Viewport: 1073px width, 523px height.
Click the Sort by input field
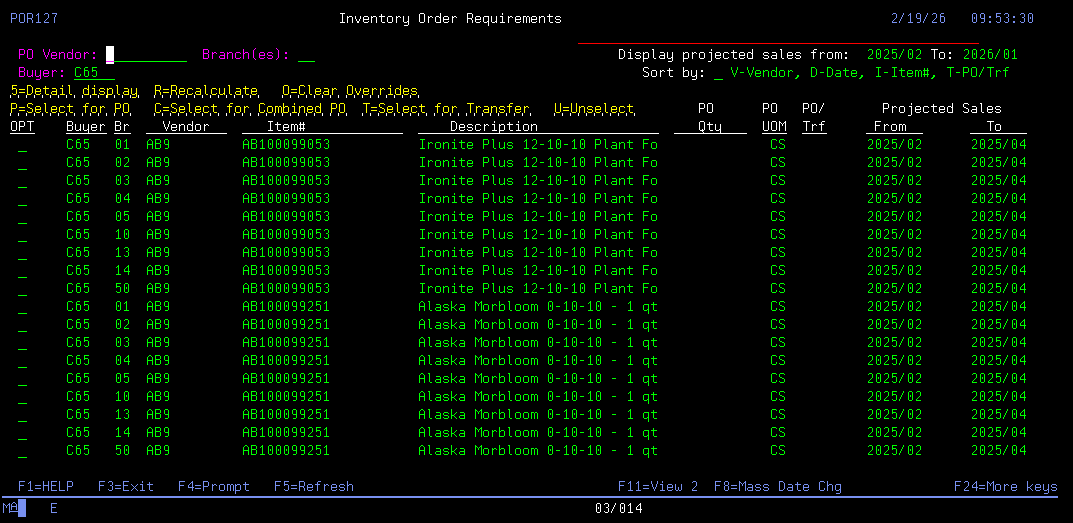click(x=719, y=73)
